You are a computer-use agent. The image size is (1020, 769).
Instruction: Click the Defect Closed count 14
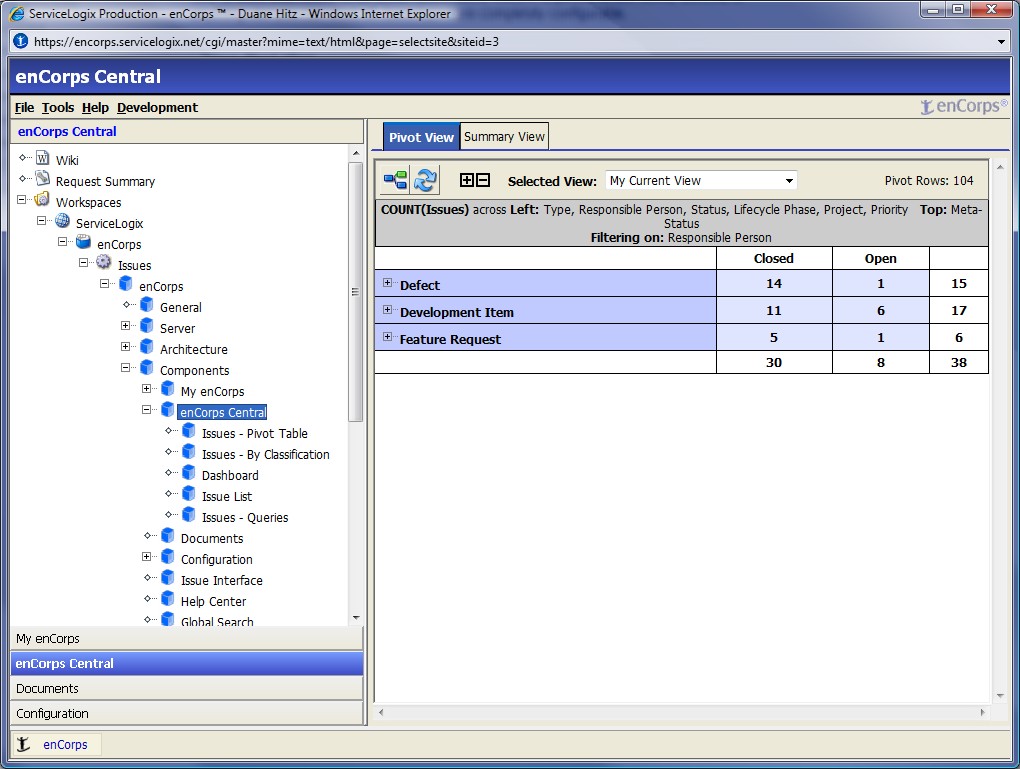pos(773,284)
